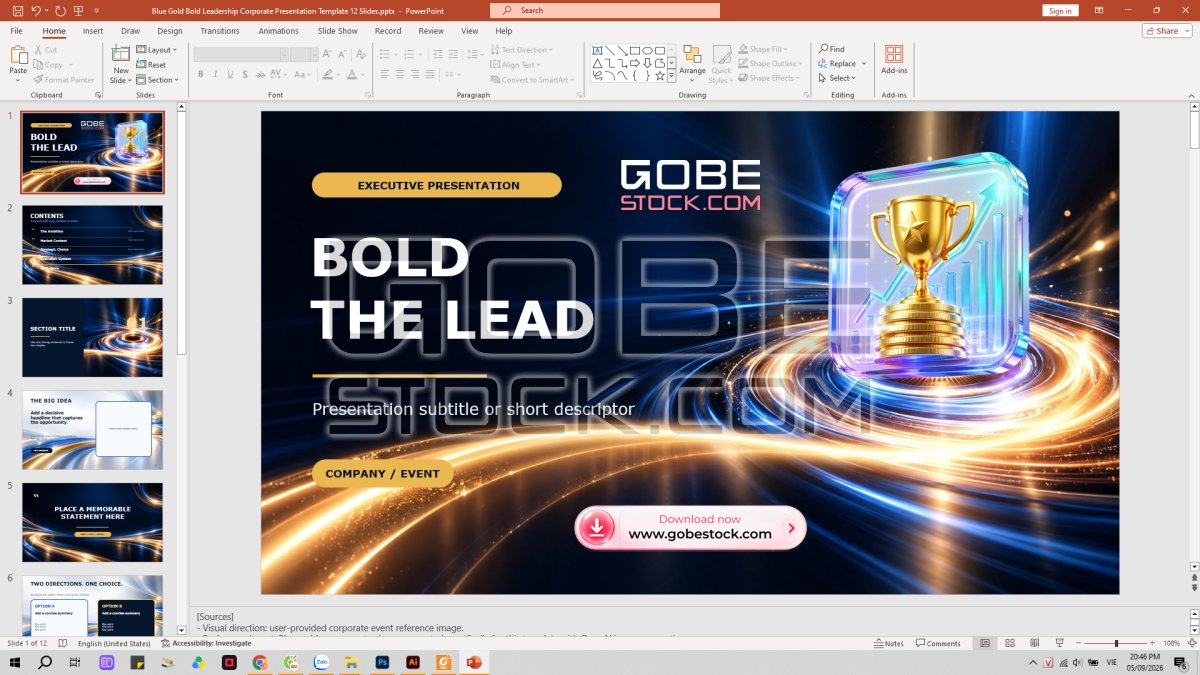
Task: Click the Paste clipboard icon
Action: (18, 56)
